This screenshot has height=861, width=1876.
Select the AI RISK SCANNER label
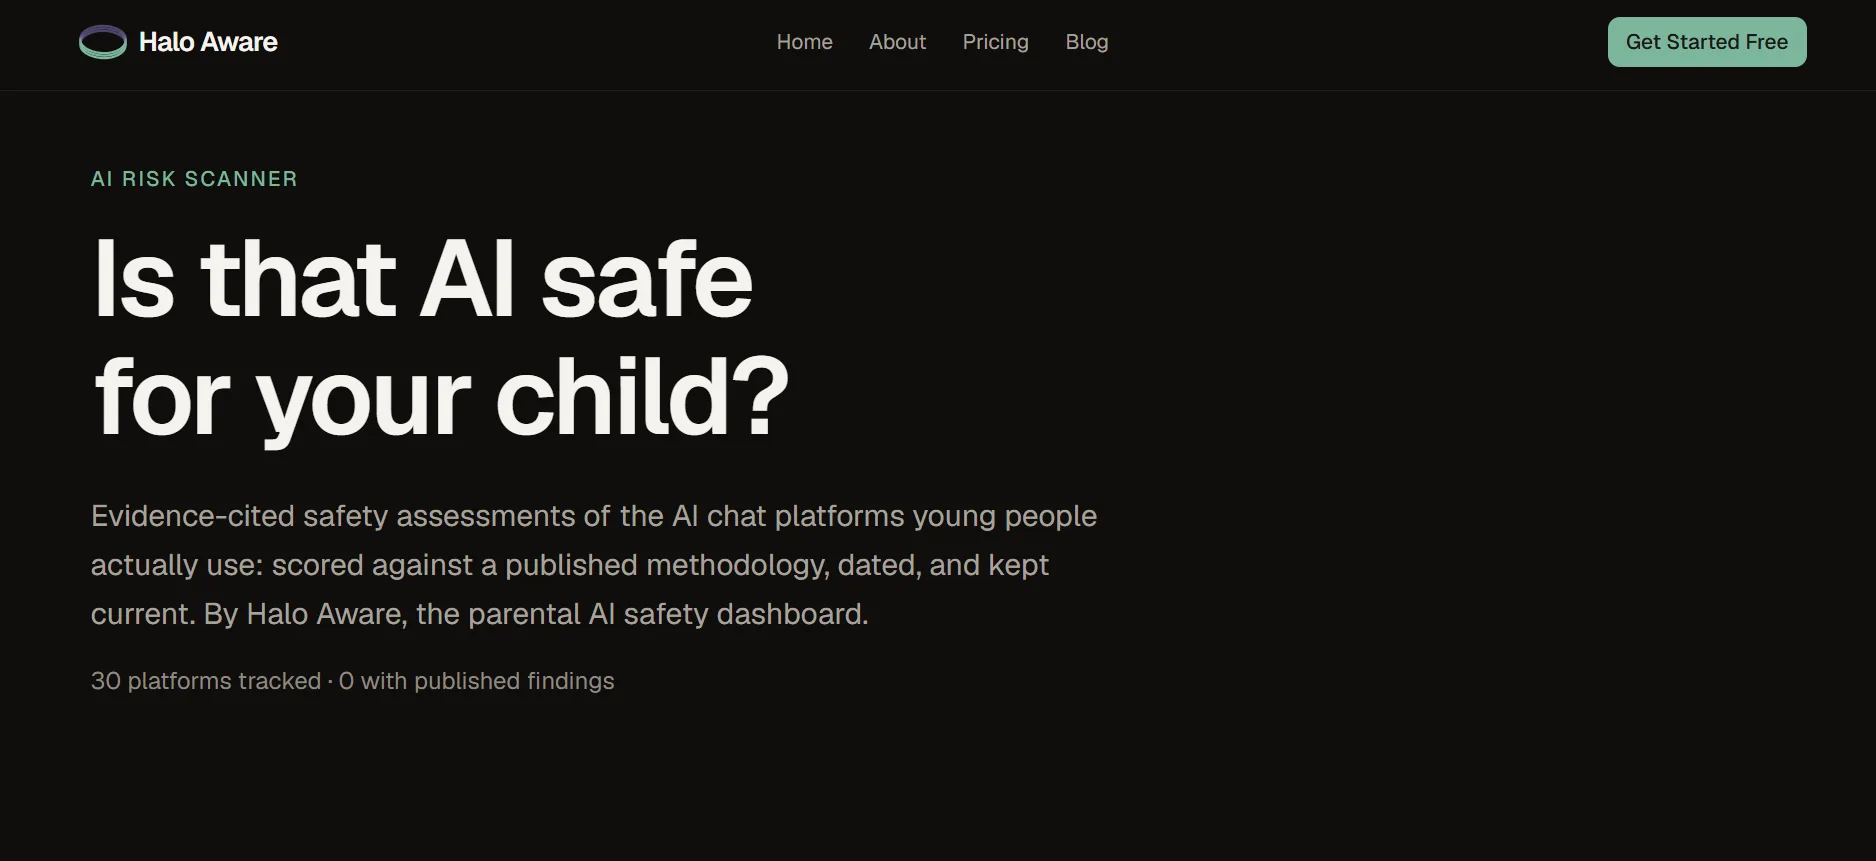click(x=194, y=179)
